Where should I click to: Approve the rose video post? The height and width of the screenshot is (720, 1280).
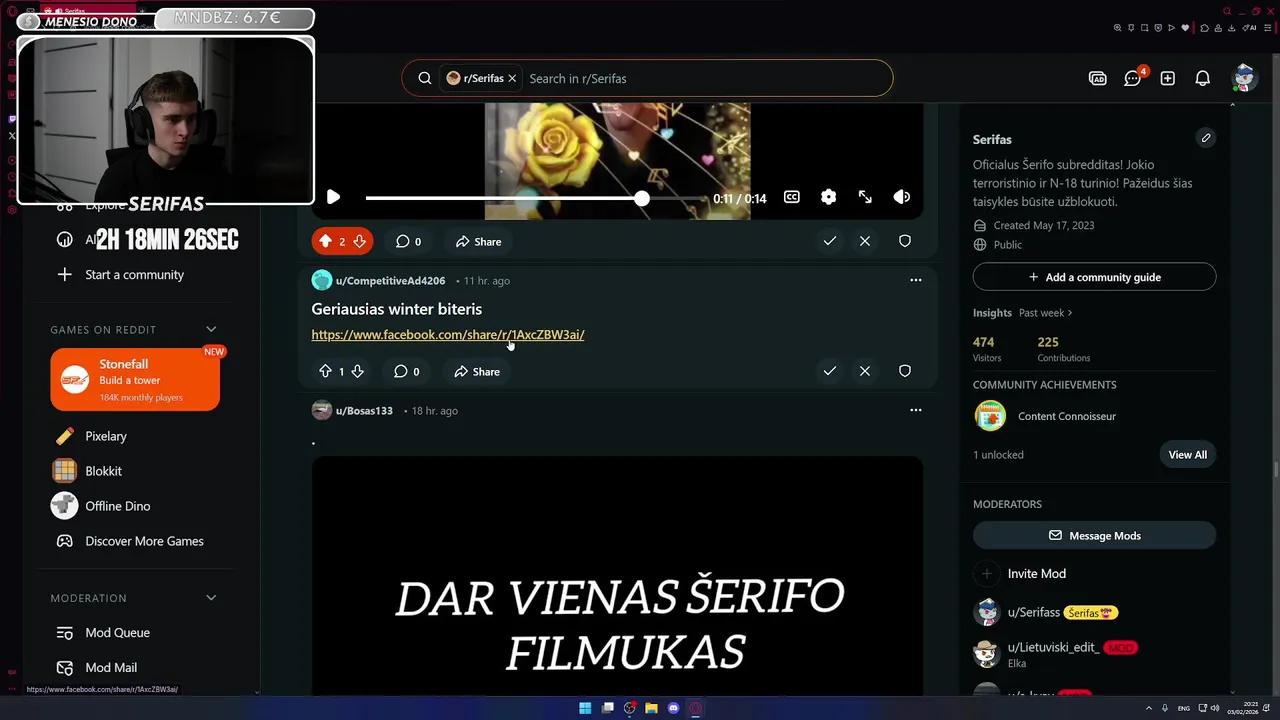830,241
